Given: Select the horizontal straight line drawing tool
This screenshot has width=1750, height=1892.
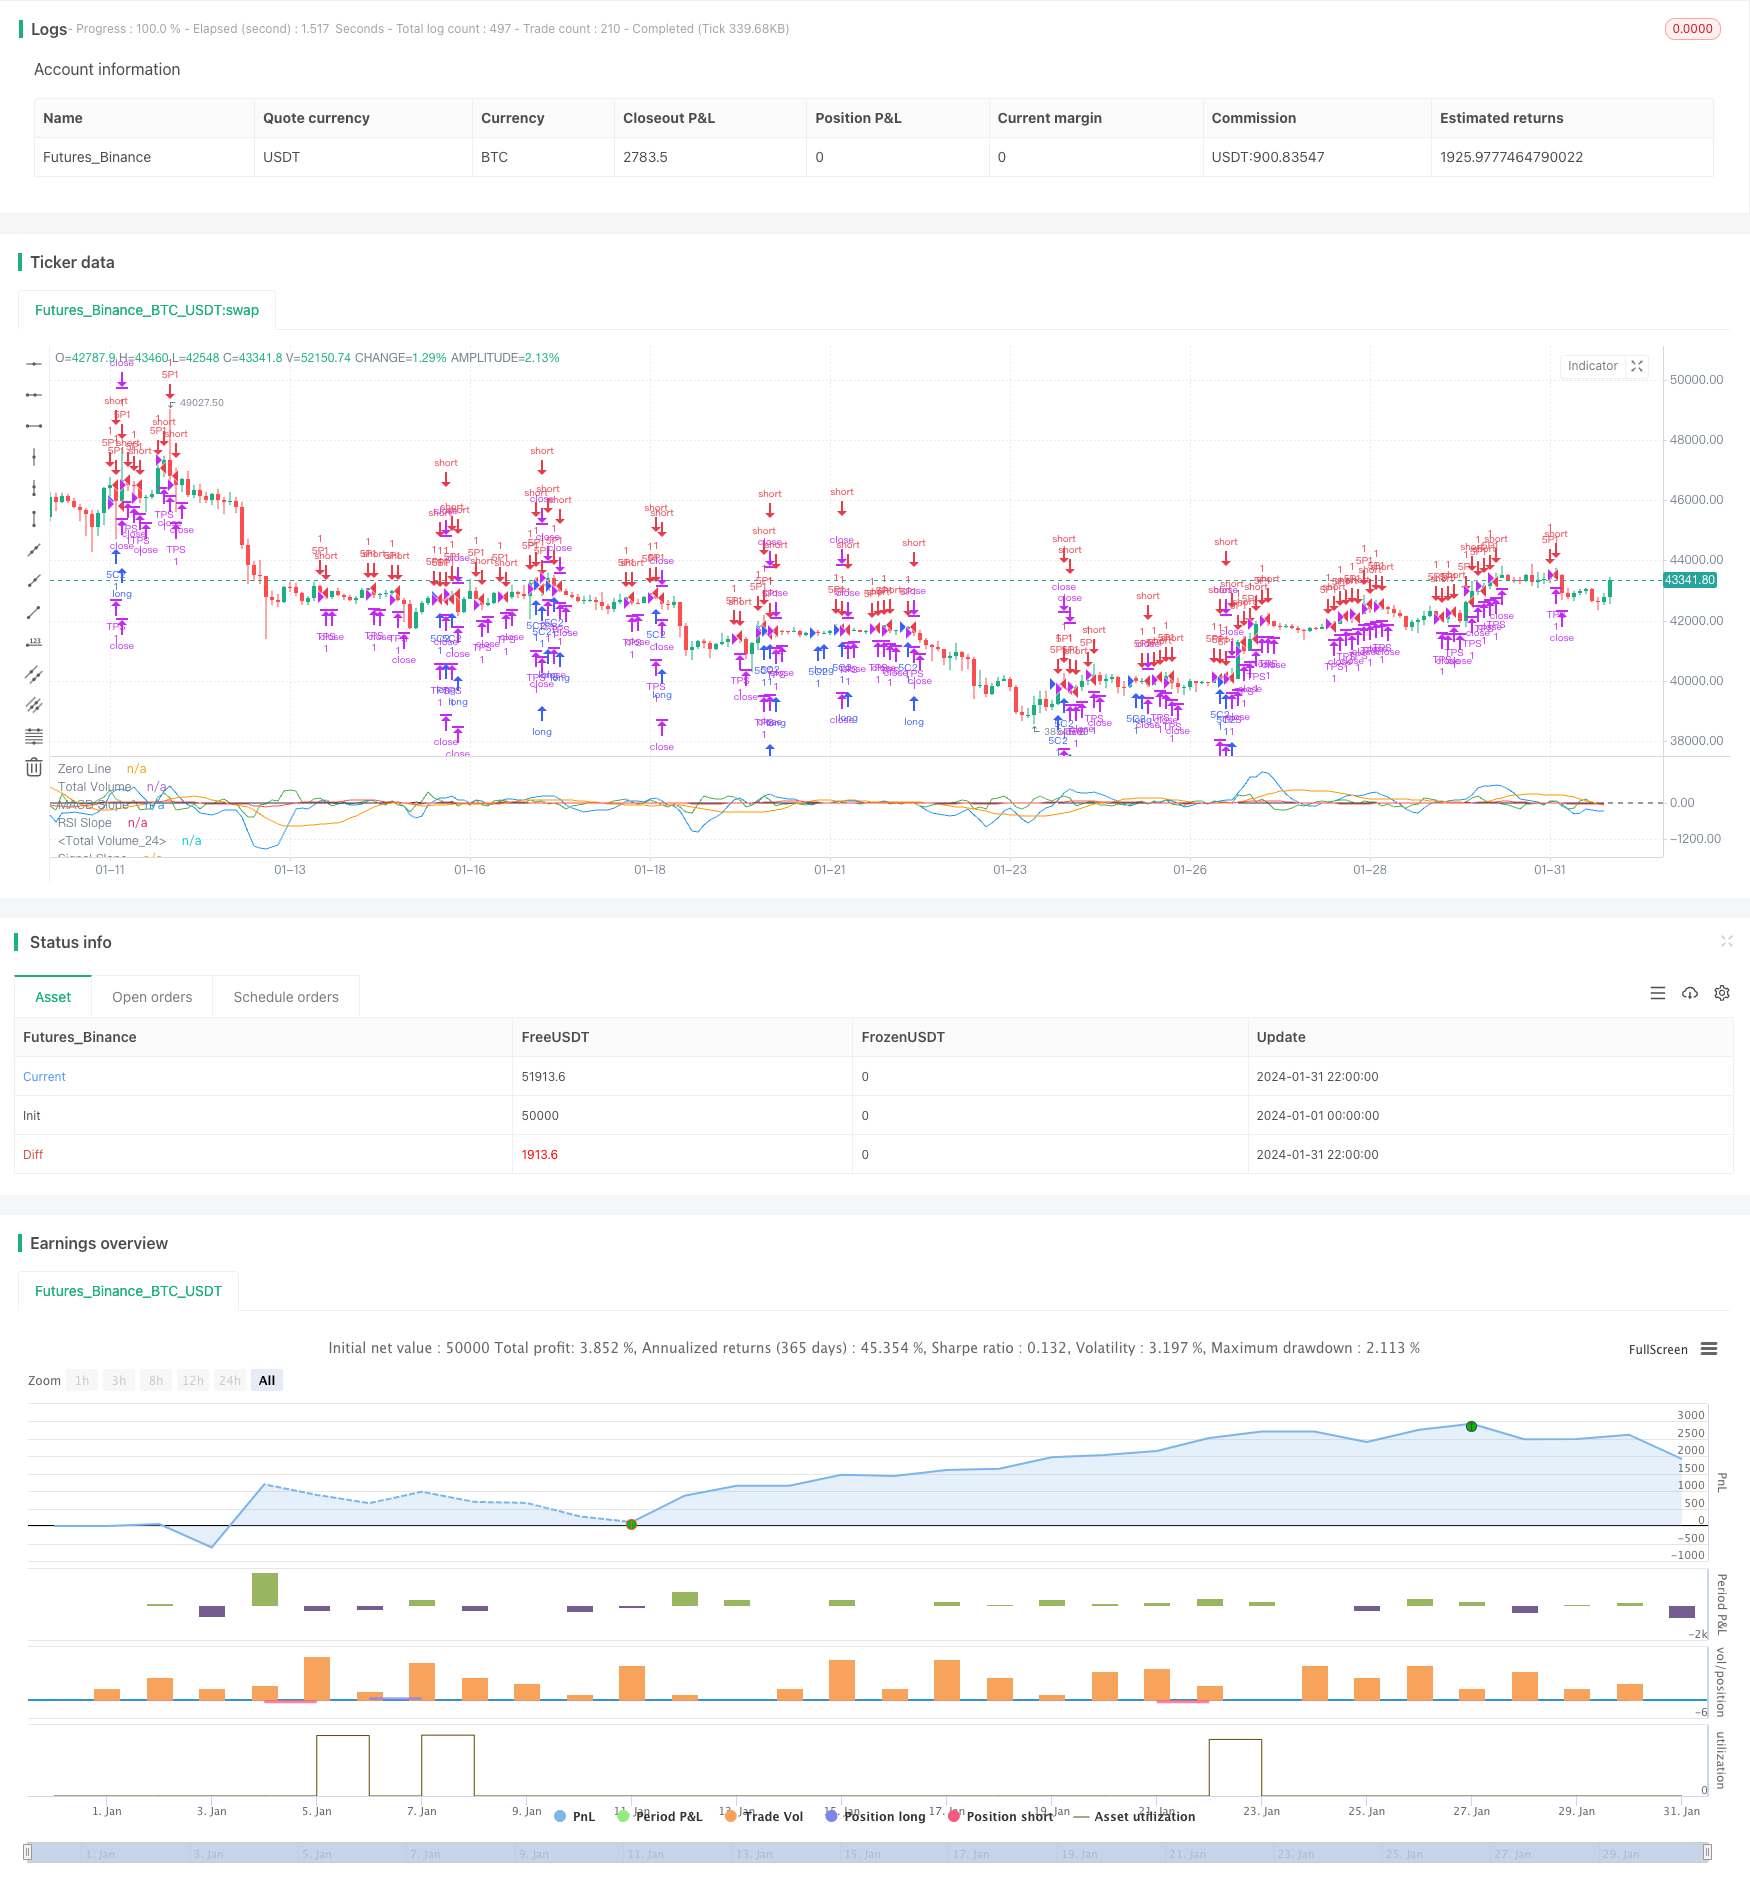Looking at the screenshot, I should pos(34,364).
